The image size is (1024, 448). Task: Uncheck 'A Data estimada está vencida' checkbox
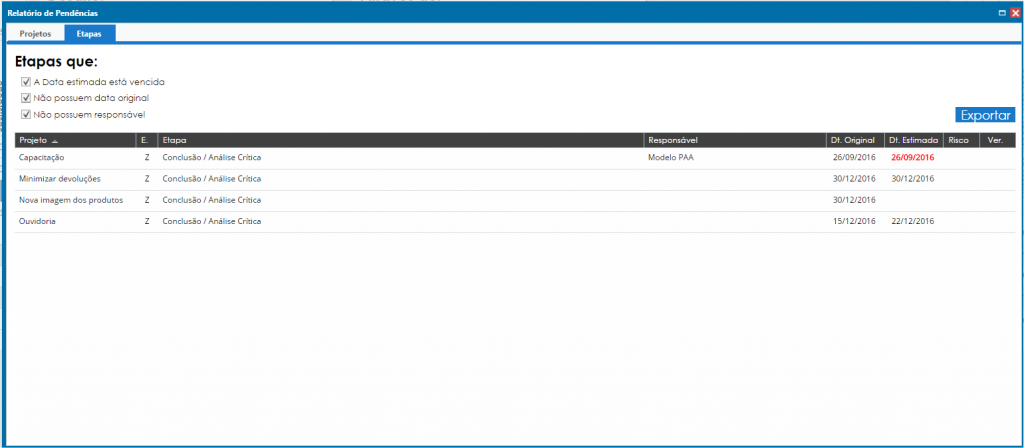[26, 82]
